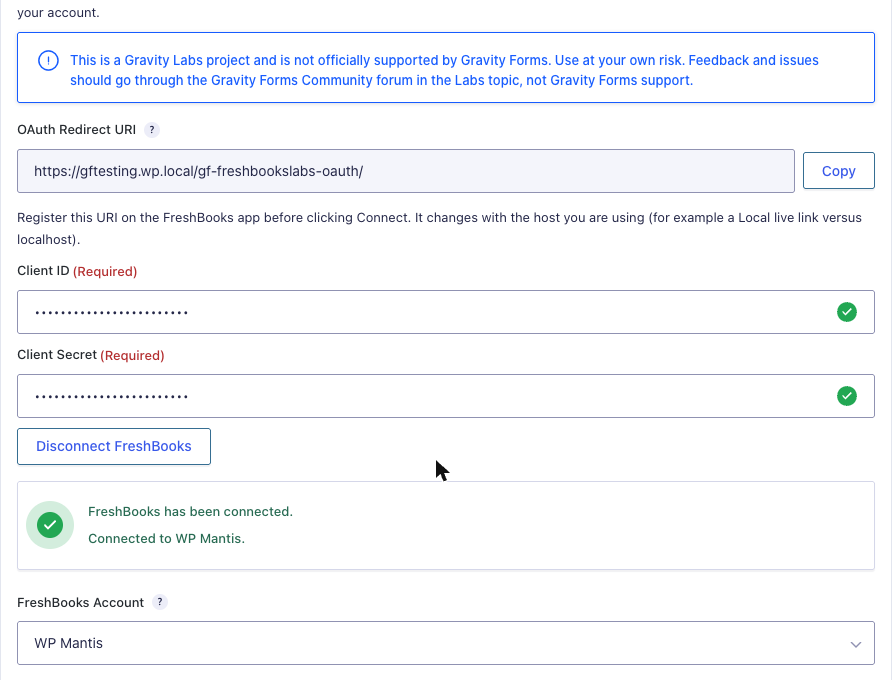Click the 'Register this URI on the FreshBooks app' description
Image resolution: width=892 pixels, height=680 pixels.
[439, 228]
